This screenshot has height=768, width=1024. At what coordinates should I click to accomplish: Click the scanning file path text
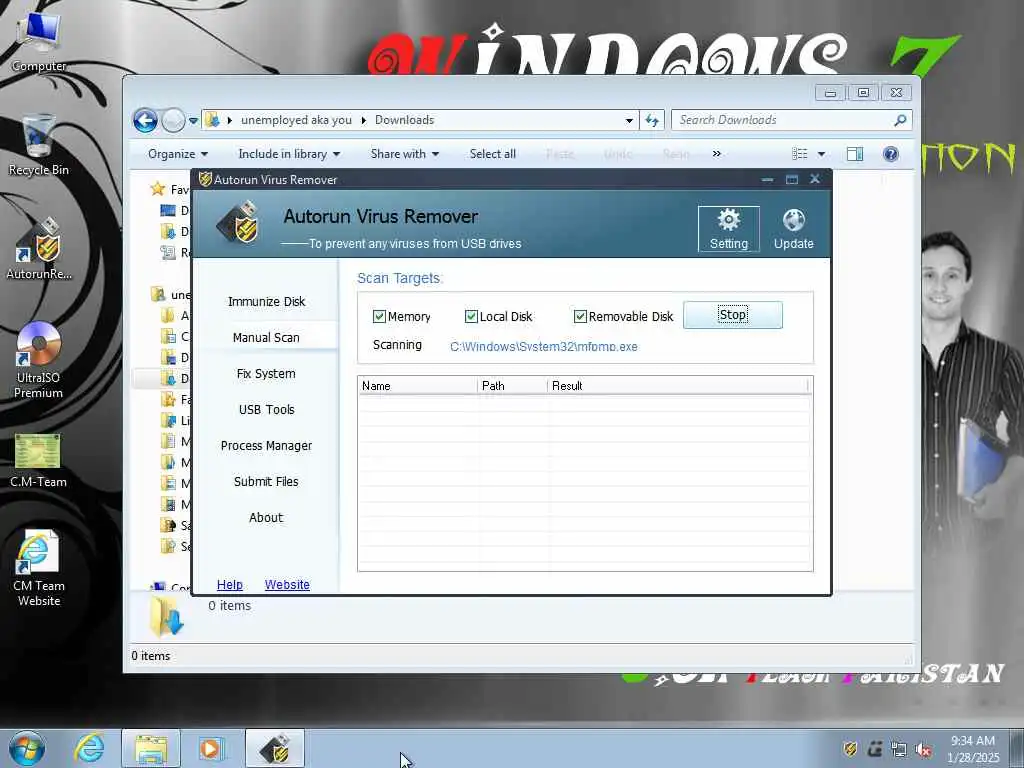pos(544,347)
